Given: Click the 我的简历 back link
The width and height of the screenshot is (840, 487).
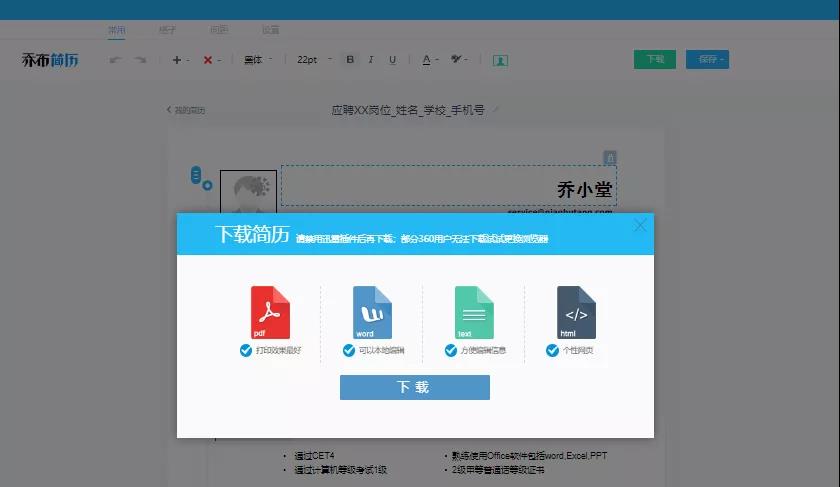Looking at the screenshot, I should 186,110.
